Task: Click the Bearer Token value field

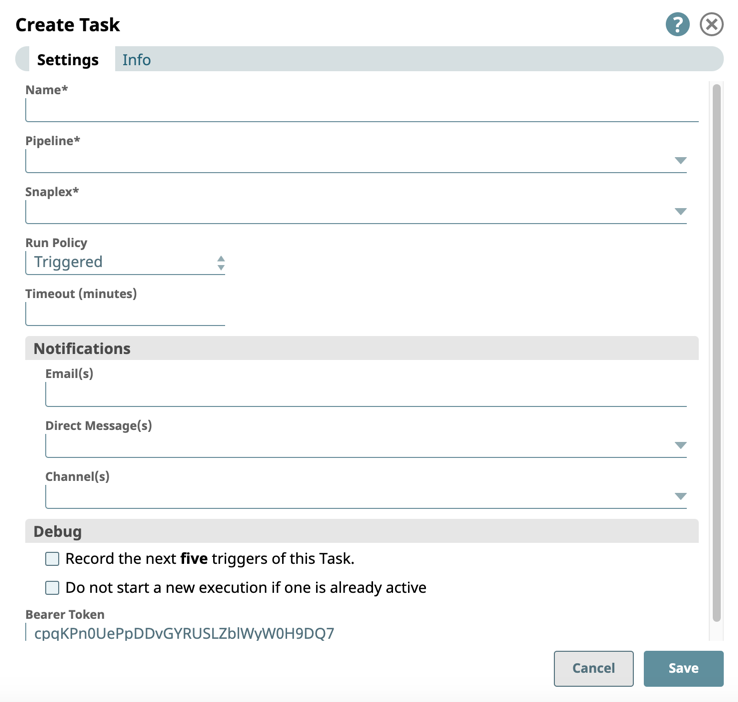Action: (184, 633)
